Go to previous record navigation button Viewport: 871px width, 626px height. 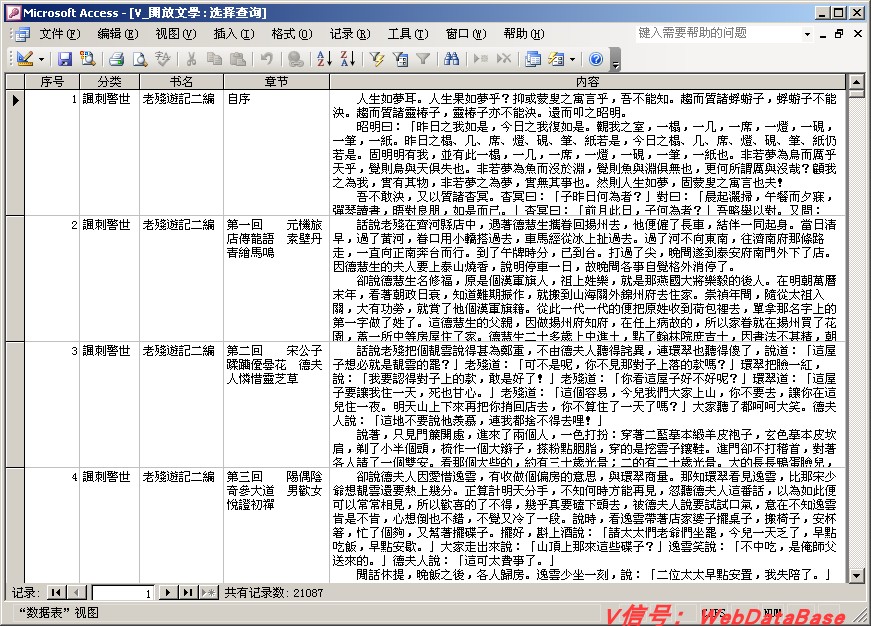(x=77, y=593)
